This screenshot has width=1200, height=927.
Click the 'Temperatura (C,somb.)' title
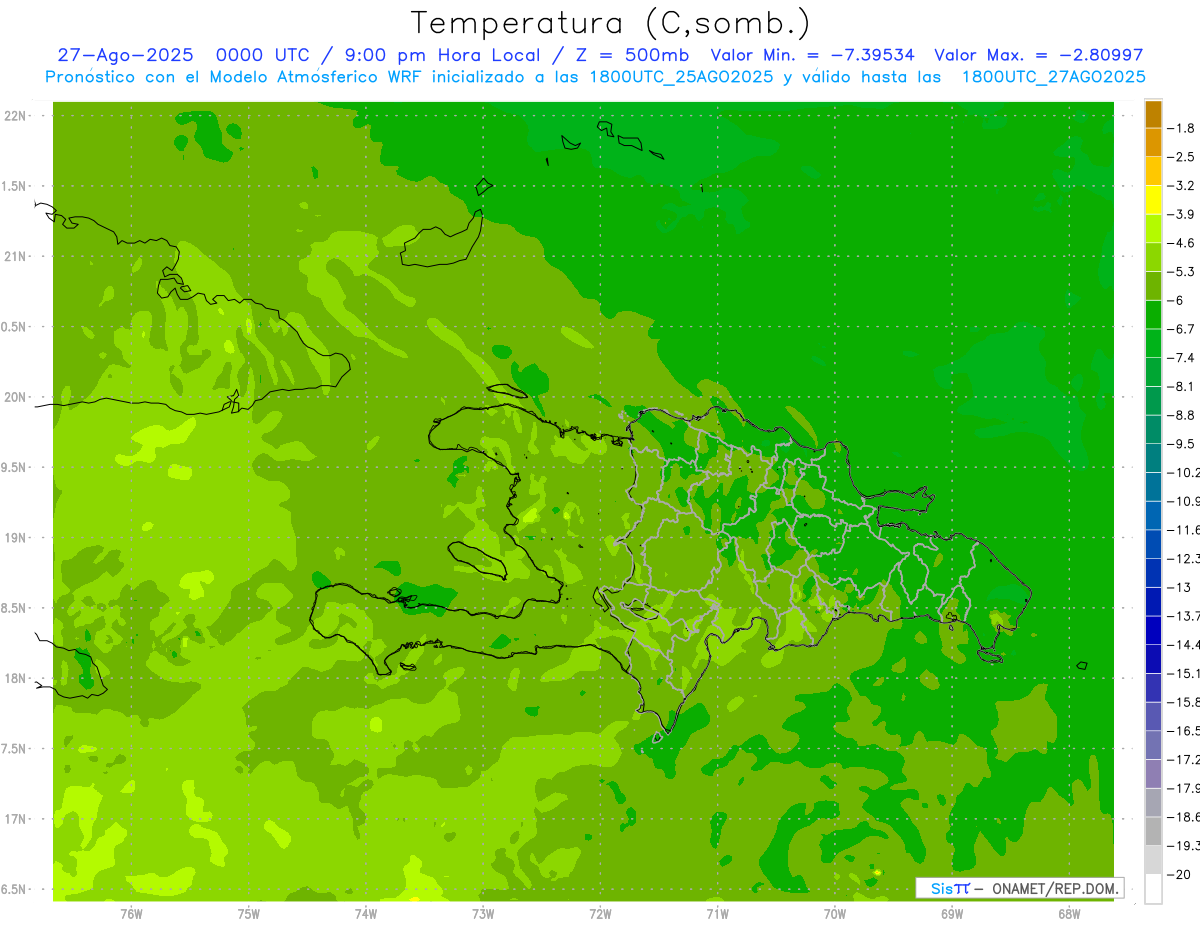pyautogui.click(x=610, y=23)
